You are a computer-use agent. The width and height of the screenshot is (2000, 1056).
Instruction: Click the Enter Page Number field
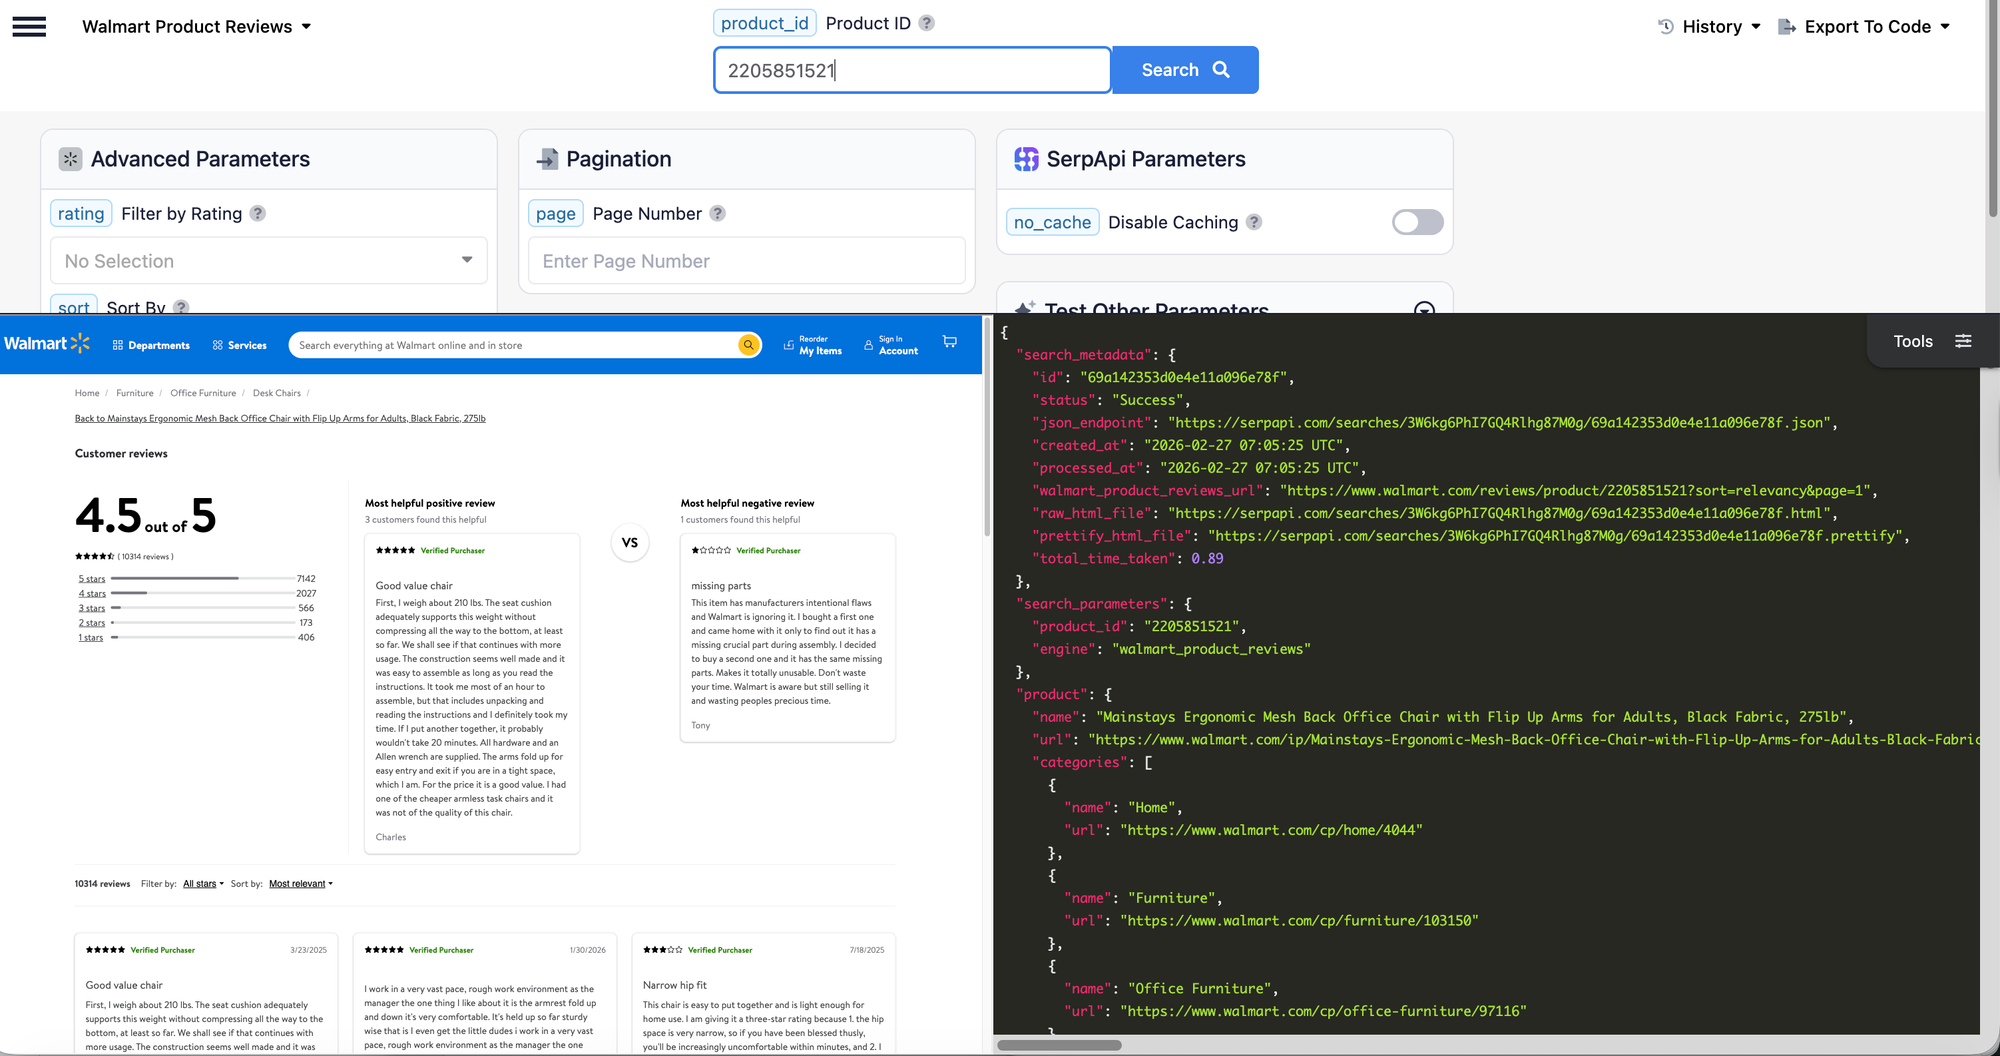coord(746,261)
